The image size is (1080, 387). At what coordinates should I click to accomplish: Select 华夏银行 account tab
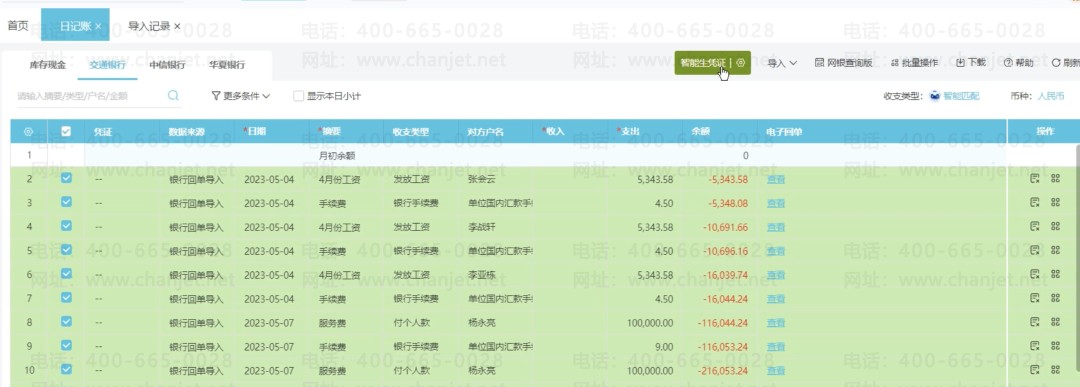(x=227, y=65)
